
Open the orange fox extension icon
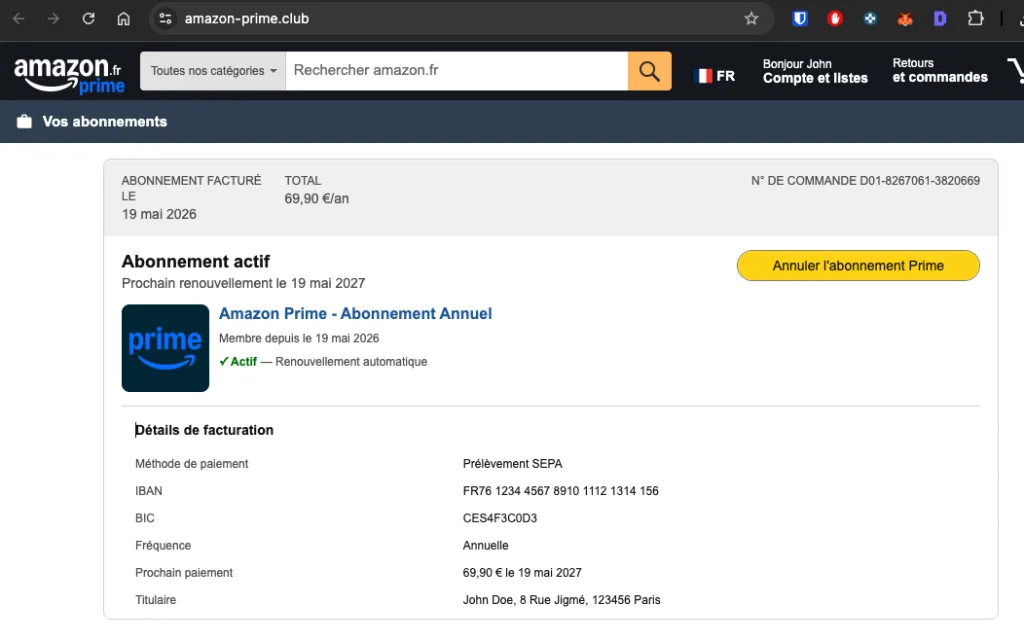click(904, 20)
